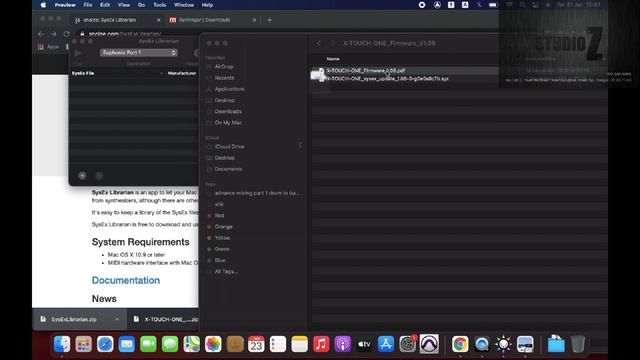This screenshot has height=360, width=640.
Task: Click remove (−) button in SysEx Librarian
Action: point(99,176)
